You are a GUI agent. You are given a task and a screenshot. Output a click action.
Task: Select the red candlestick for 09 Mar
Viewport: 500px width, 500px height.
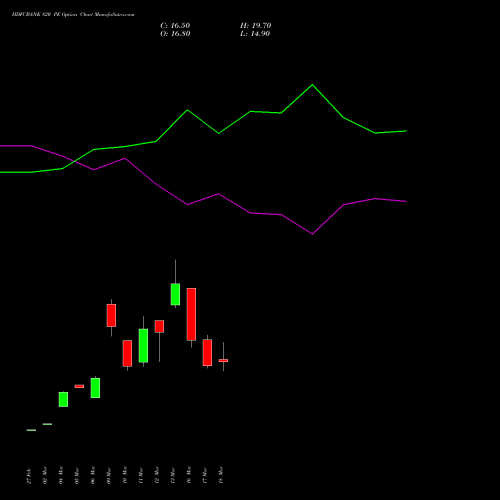111,316
